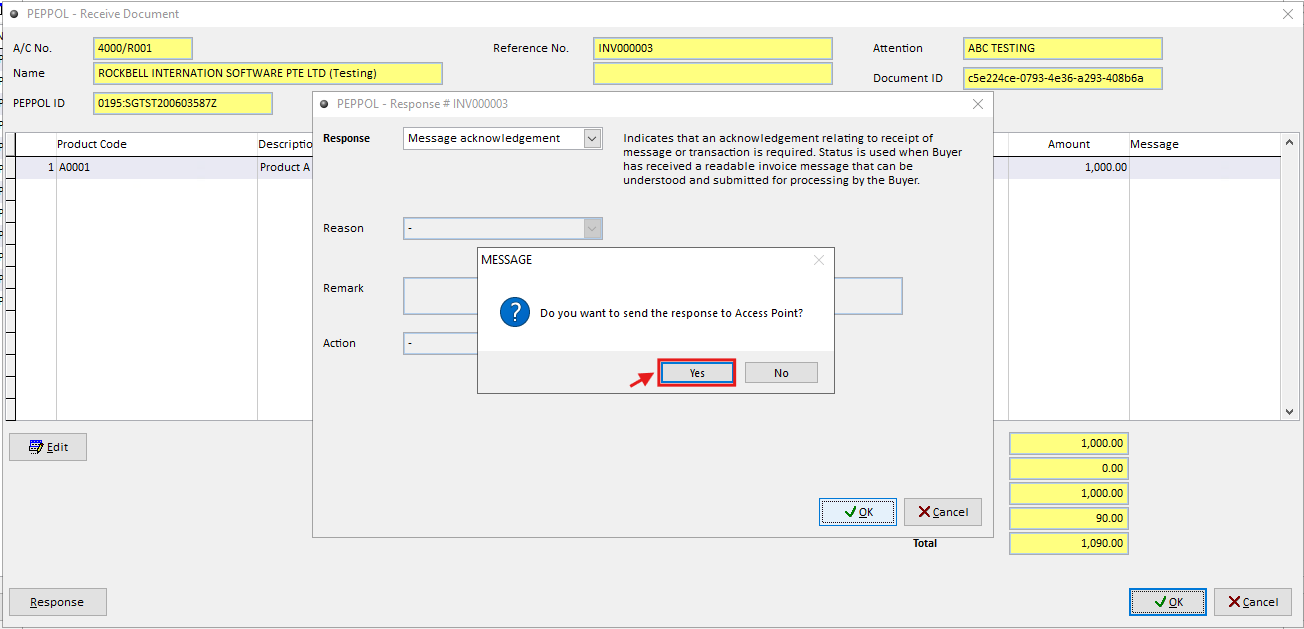Click the Amount column header
The image size is (1304, 629).
pos(1069,144)
